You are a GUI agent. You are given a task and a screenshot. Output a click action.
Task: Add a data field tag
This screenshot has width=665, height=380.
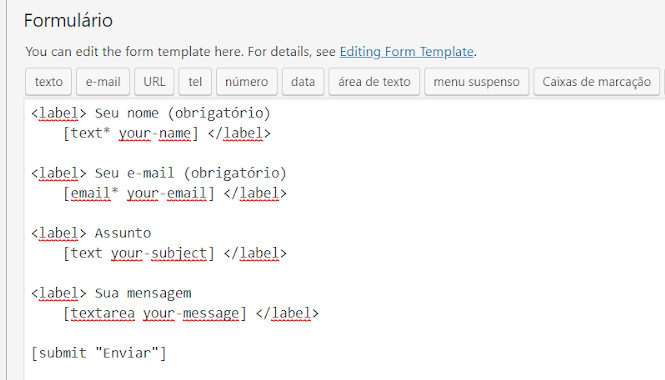click(x=303, y=81)
